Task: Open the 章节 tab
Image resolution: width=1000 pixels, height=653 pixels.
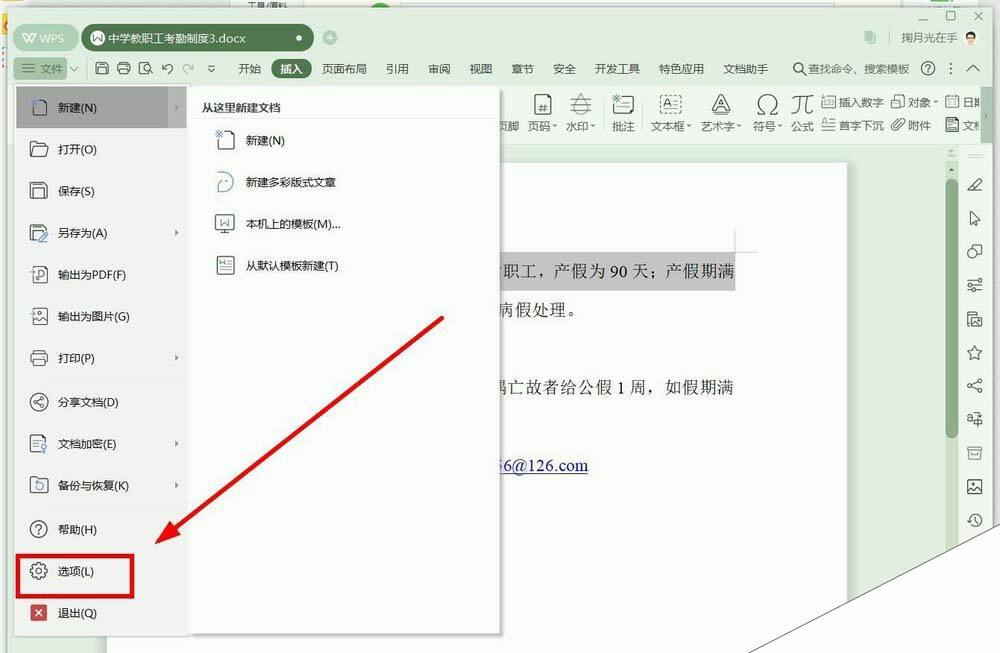Action: [x=522, y=69]
